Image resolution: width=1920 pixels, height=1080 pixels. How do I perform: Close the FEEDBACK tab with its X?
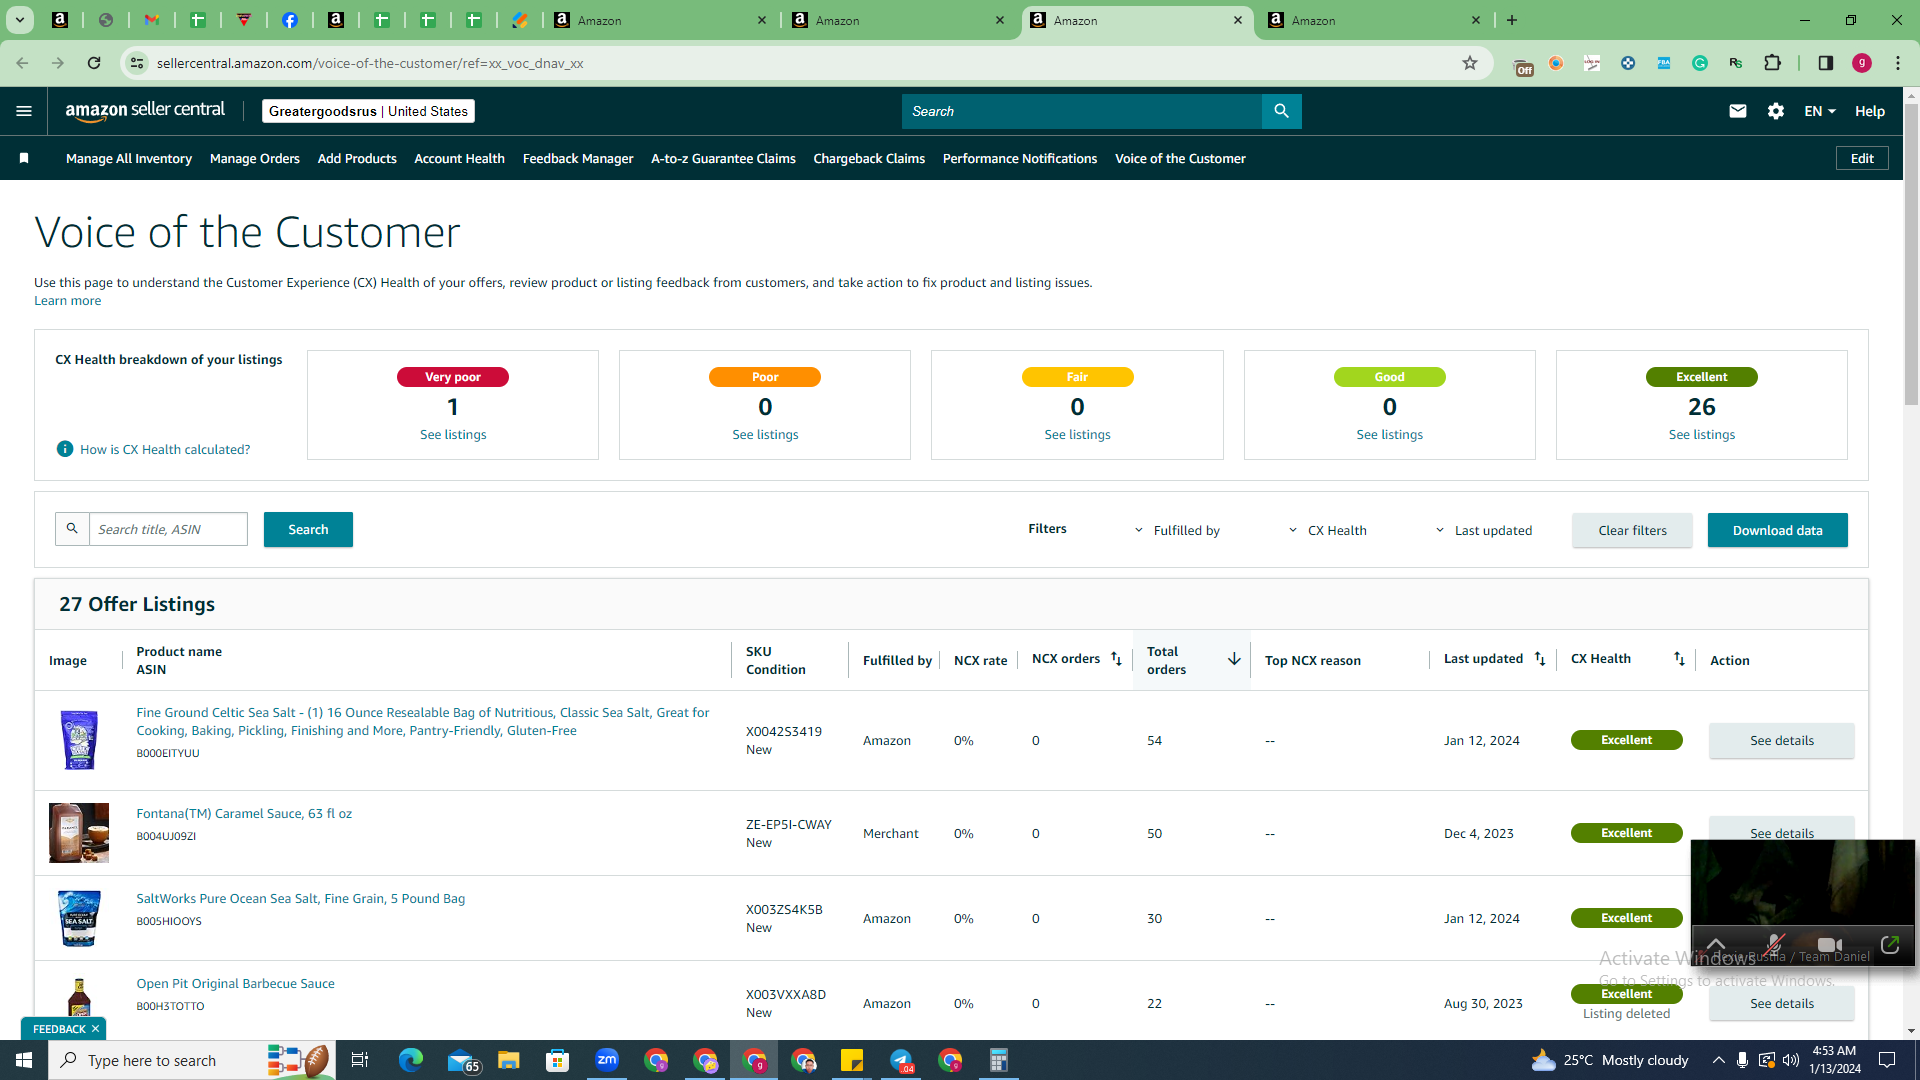click(95, 1029)
